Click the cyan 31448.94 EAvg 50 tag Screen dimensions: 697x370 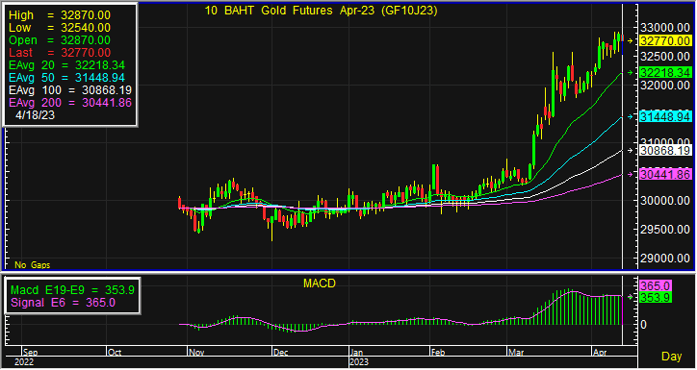click(x=665, y=117)
